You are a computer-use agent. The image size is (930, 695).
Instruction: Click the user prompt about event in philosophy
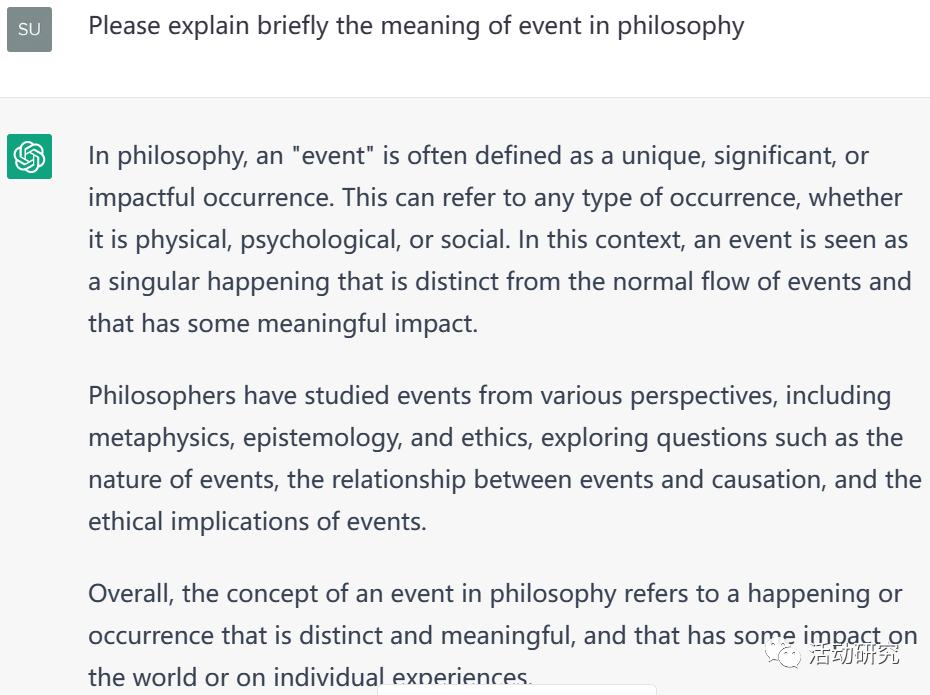[416, 27]
